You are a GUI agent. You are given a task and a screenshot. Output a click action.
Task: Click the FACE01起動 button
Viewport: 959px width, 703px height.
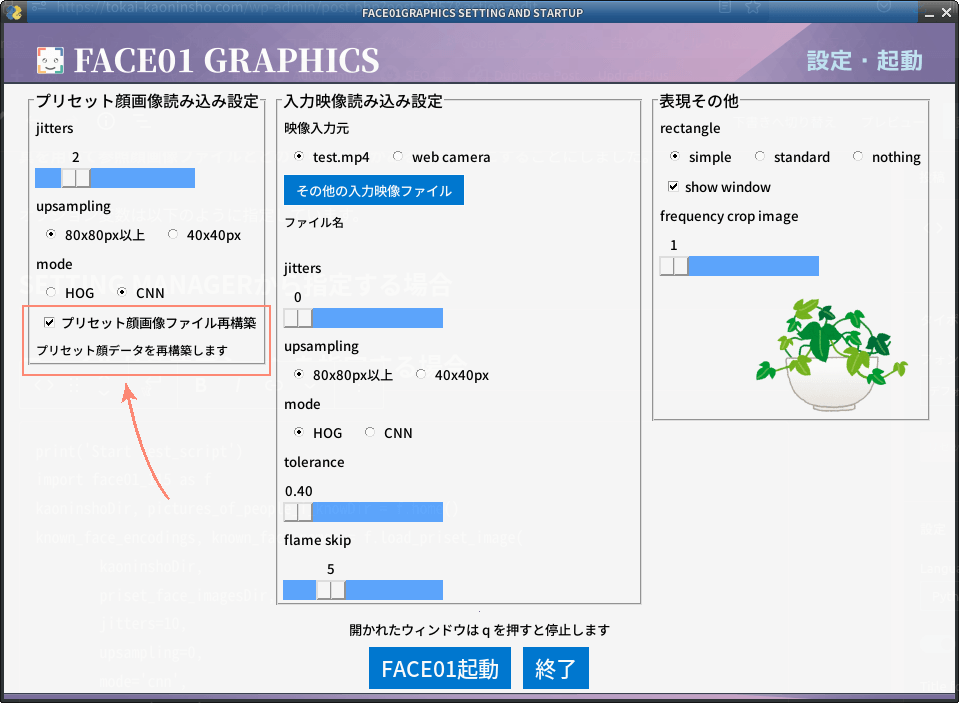440,668
